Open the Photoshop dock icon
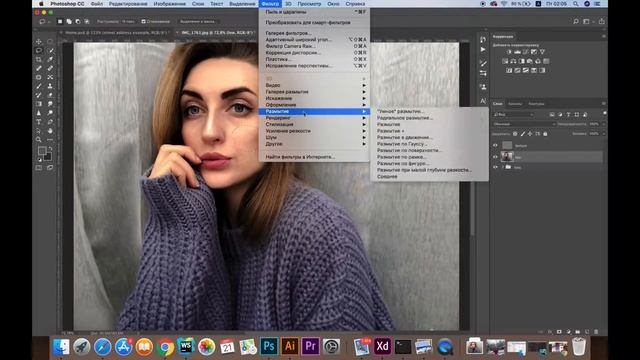 pyautogui.click(x=269, y=347)
